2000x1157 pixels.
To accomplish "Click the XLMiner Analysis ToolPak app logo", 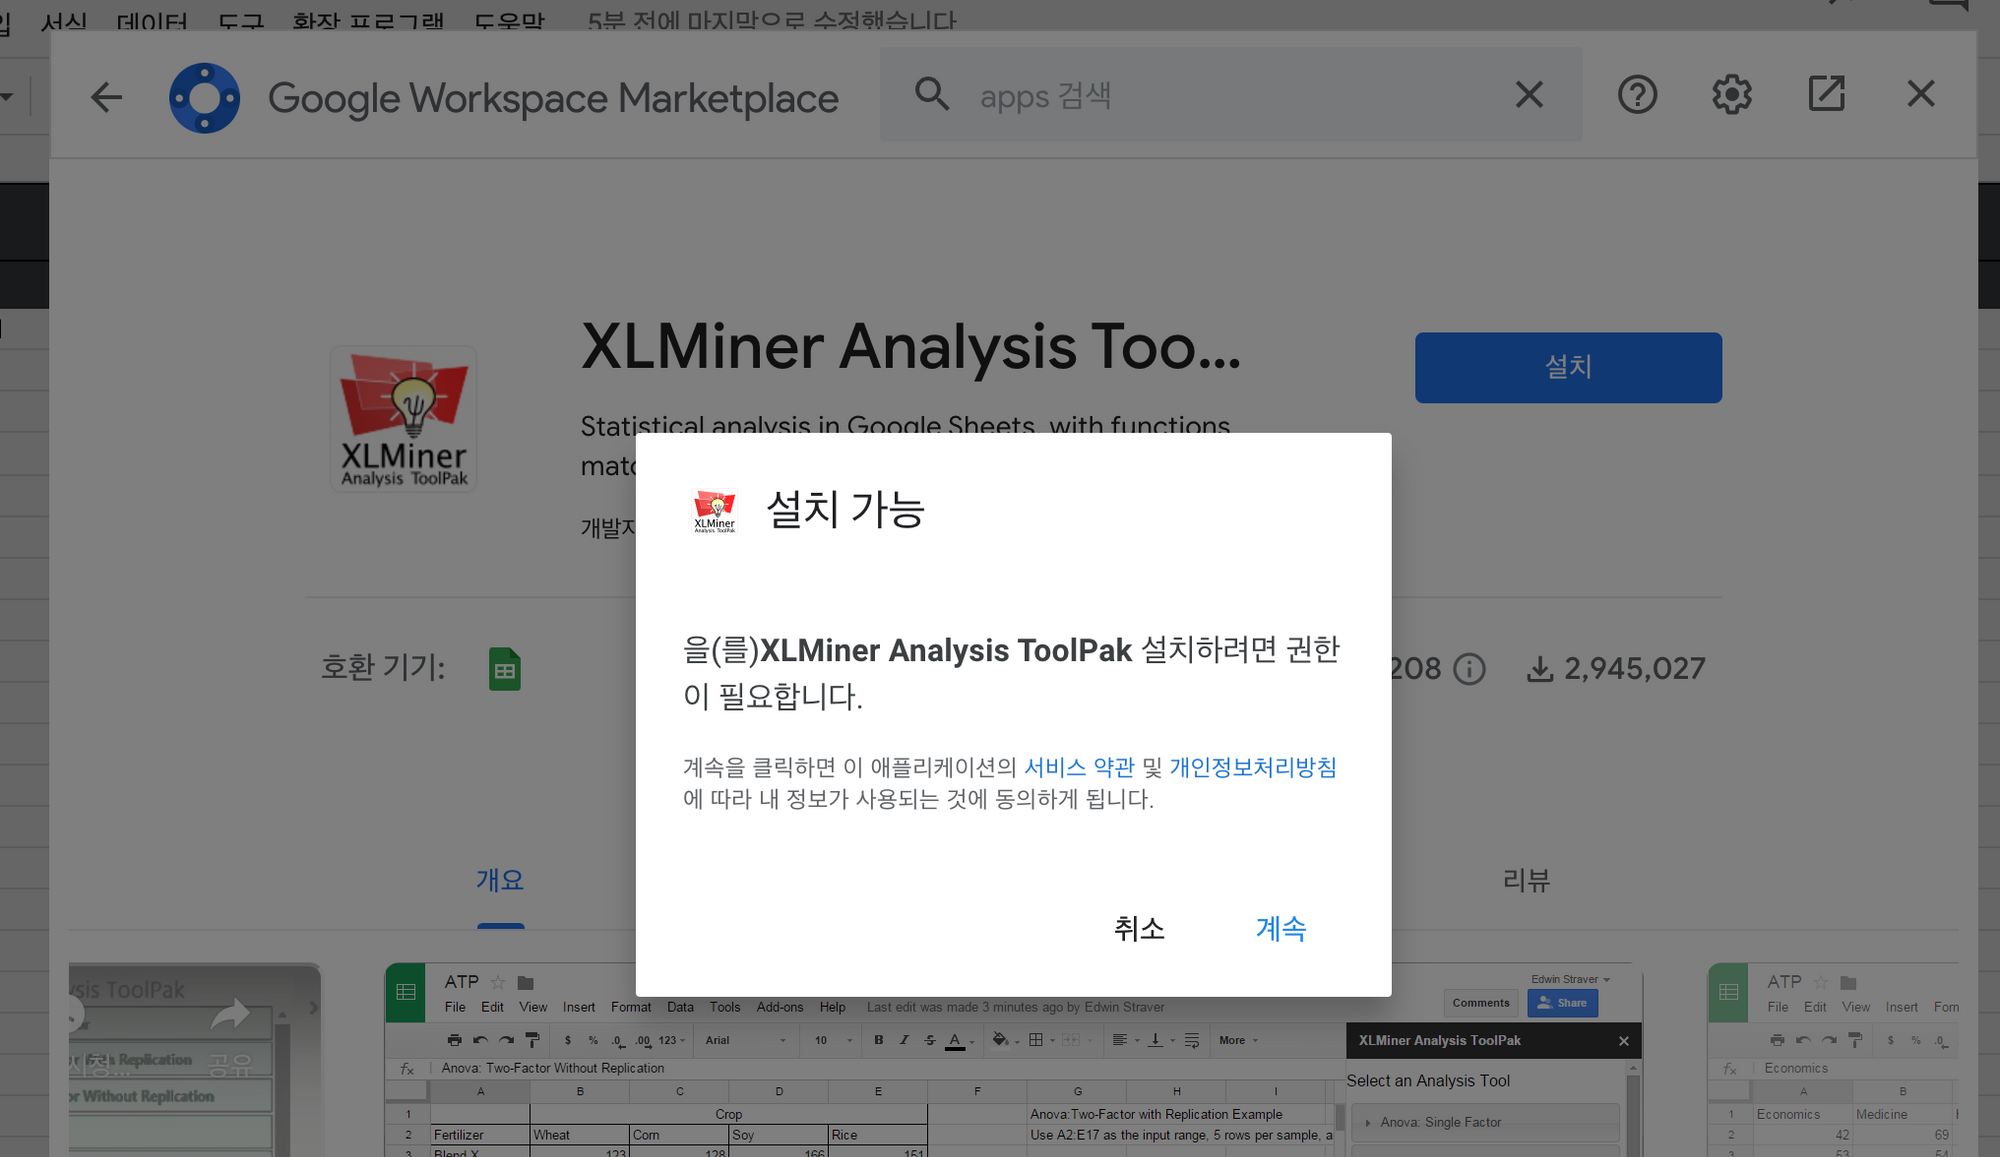I will [x=404, y=419].
